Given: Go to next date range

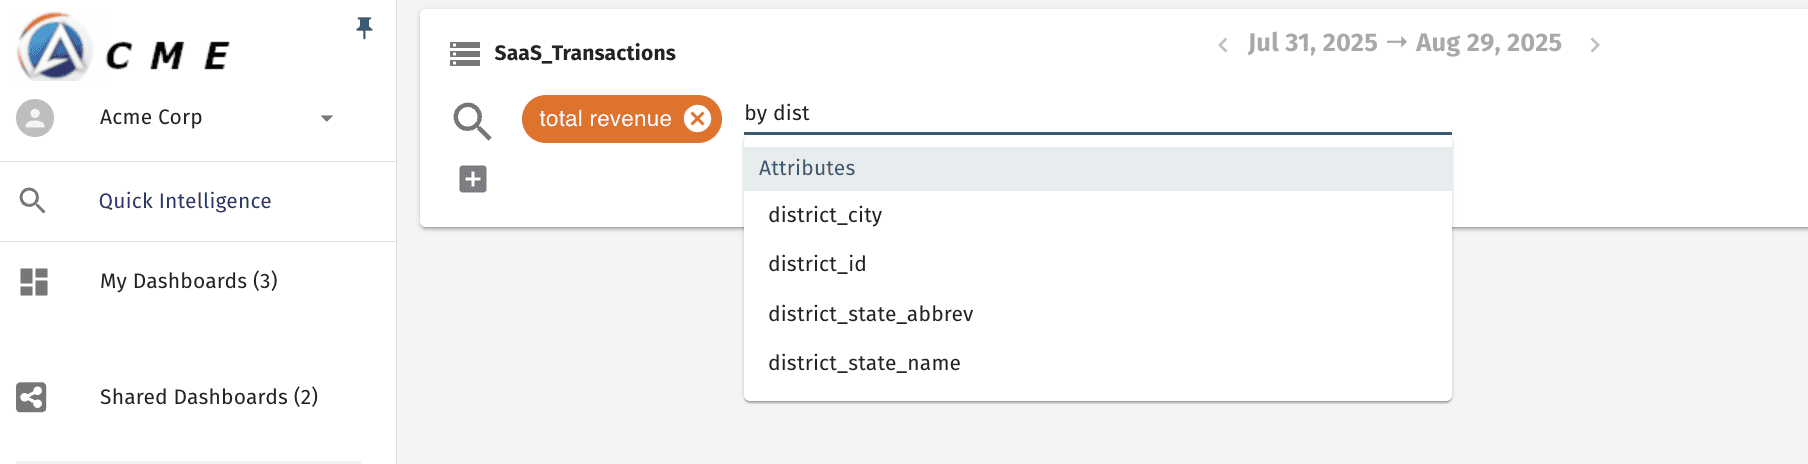Looking at the screenshot, I should (1595, 45).
